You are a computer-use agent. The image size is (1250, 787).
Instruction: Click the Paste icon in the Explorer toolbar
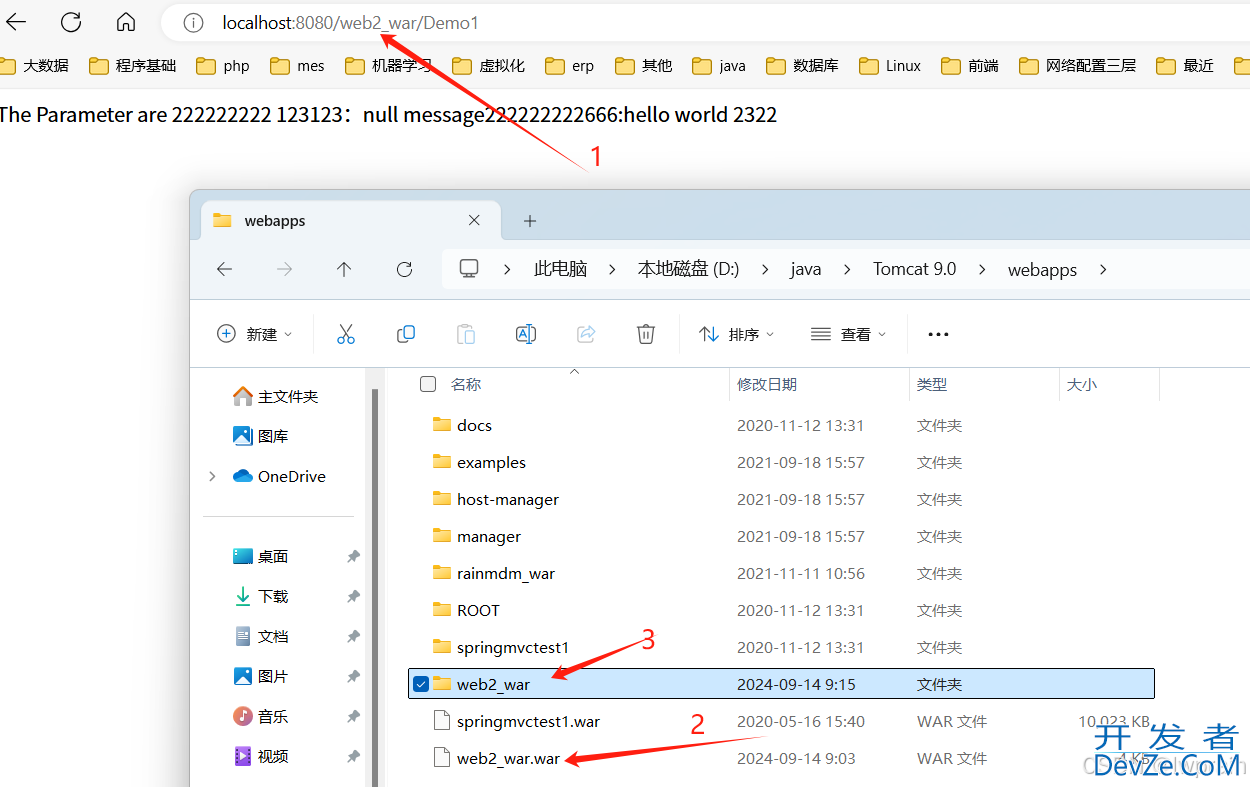(x=466, y=334)
